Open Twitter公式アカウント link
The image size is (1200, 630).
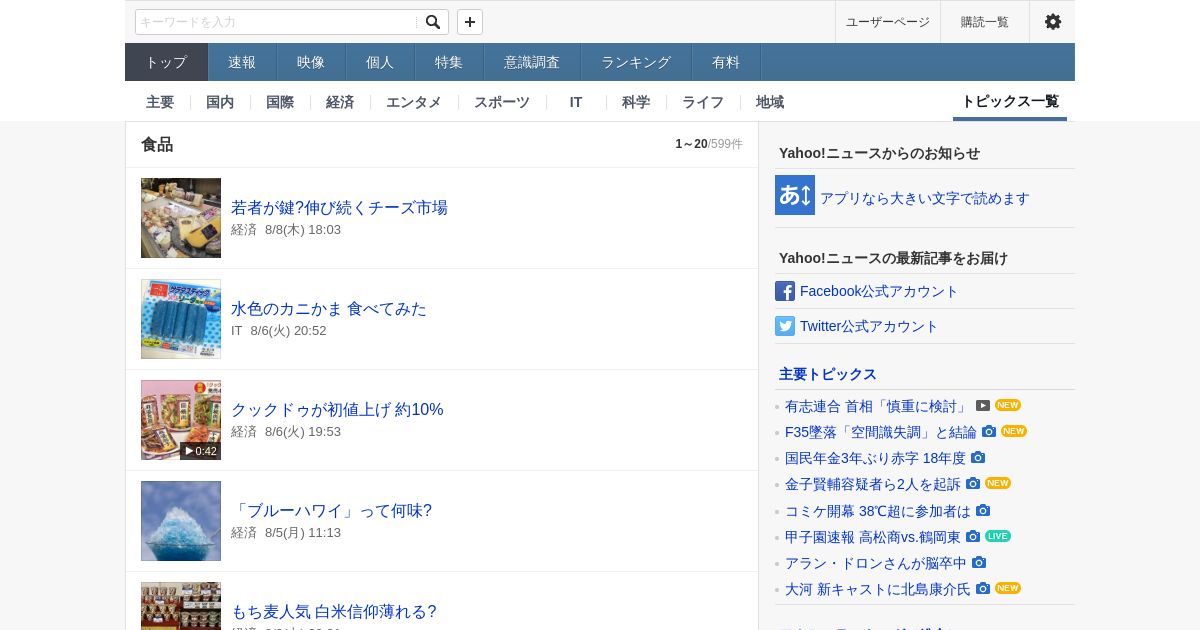(x=869, y=326)
